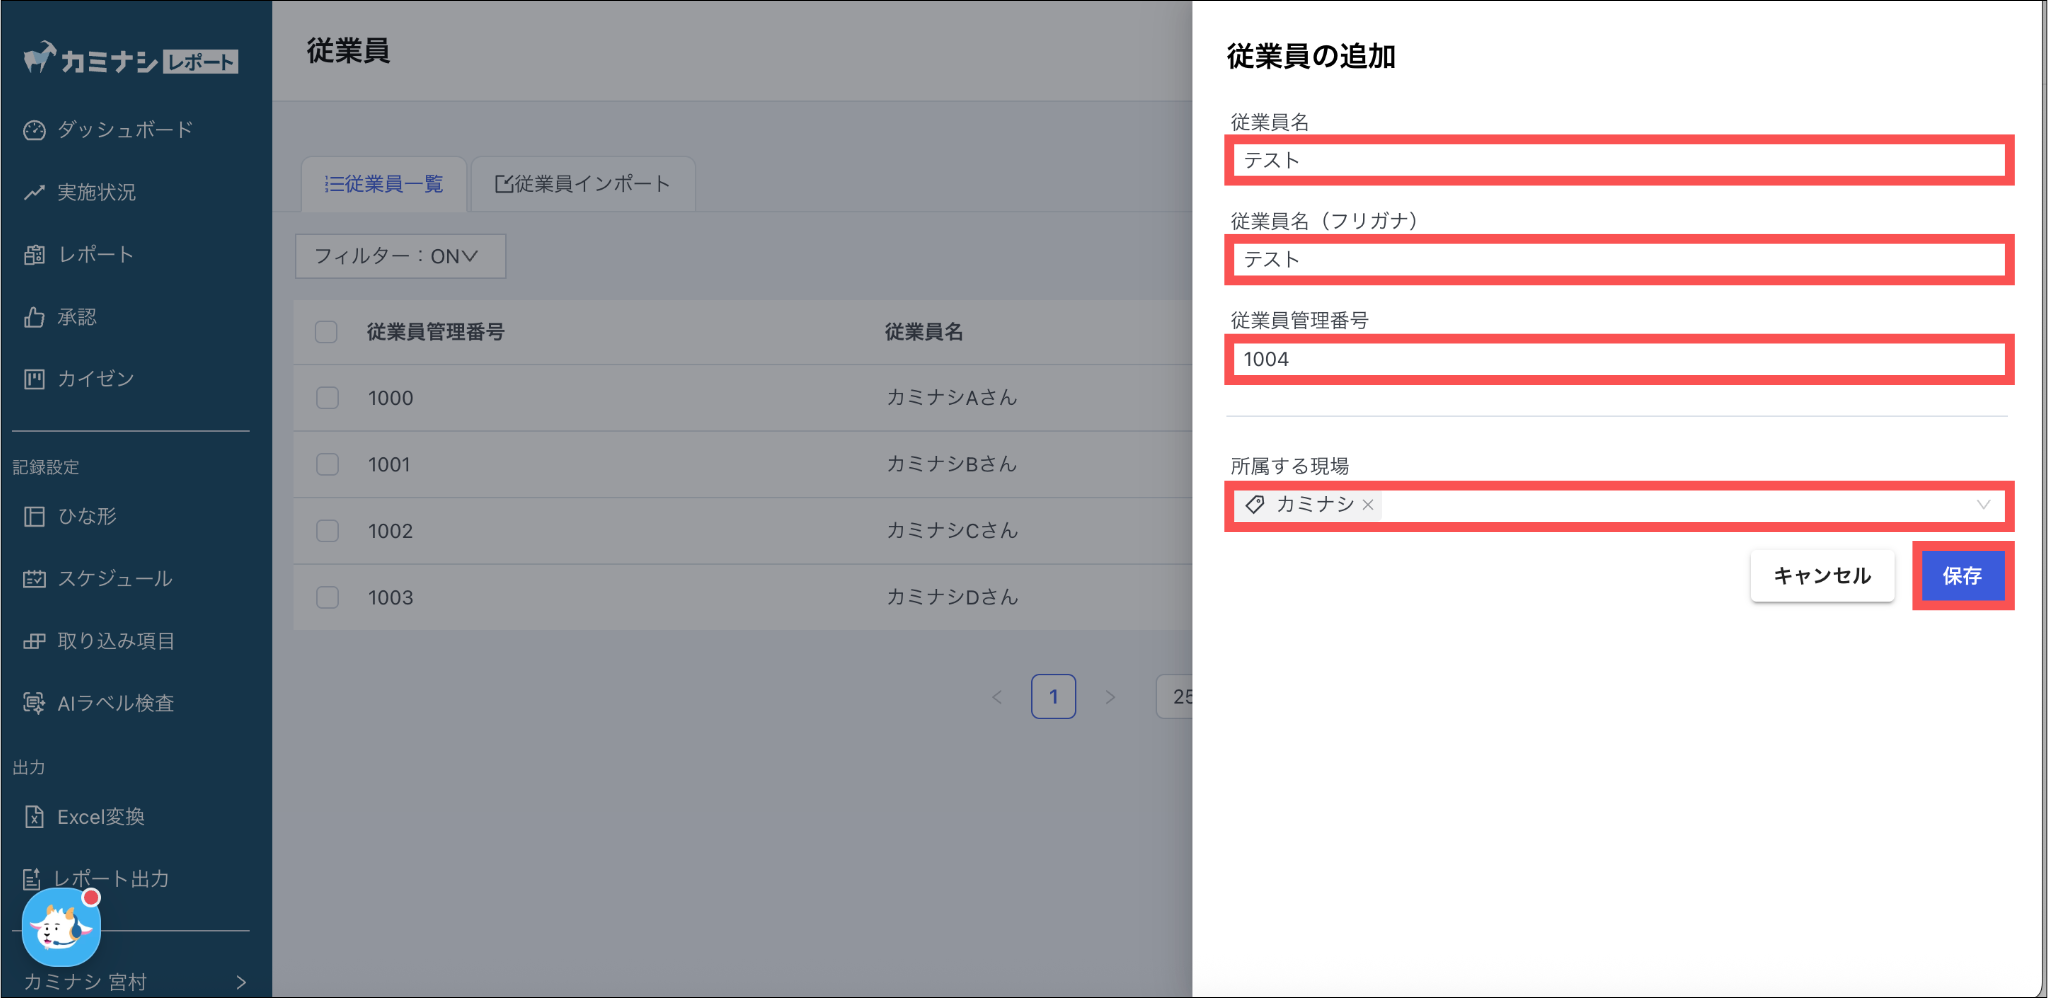Open 実施状況 via its chart icon
Screen dimensions: 2048x998
pyautogui.click(x=35, y=192)
